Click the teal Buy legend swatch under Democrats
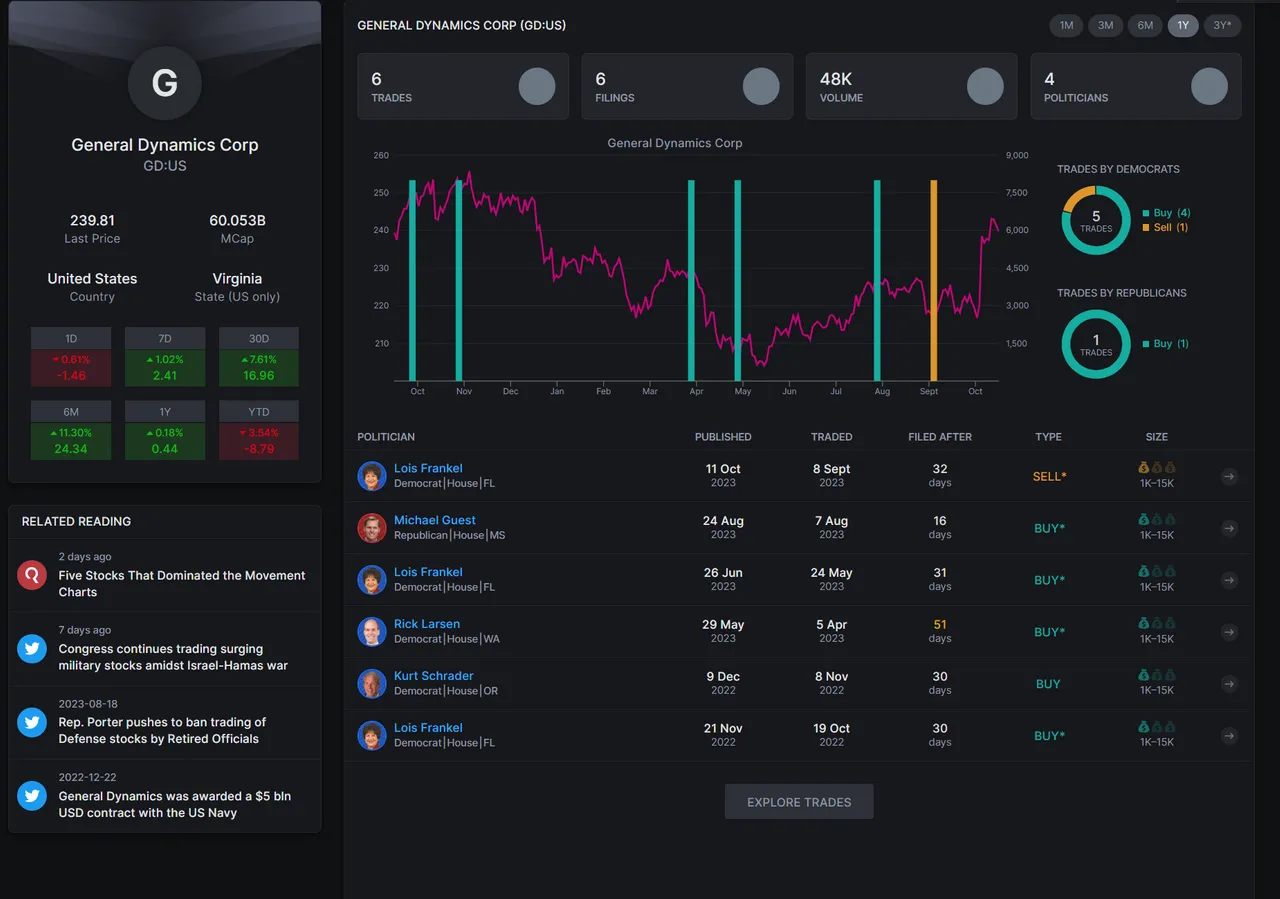 [x=1146, y=213]
